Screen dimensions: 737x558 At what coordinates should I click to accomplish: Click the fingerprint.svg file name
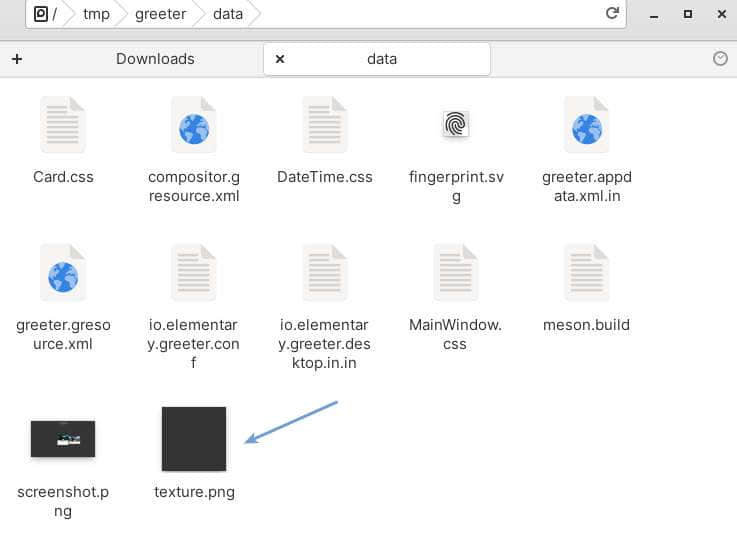point(456,187)
